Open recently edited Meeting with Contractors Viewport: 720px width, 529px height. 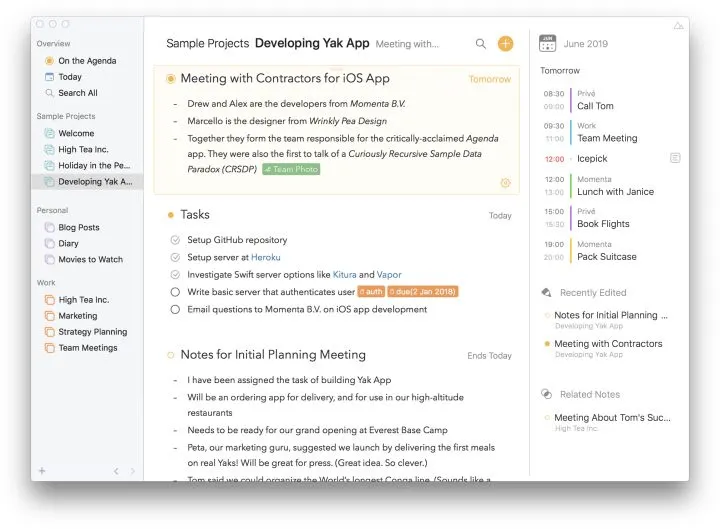point(608,343)
